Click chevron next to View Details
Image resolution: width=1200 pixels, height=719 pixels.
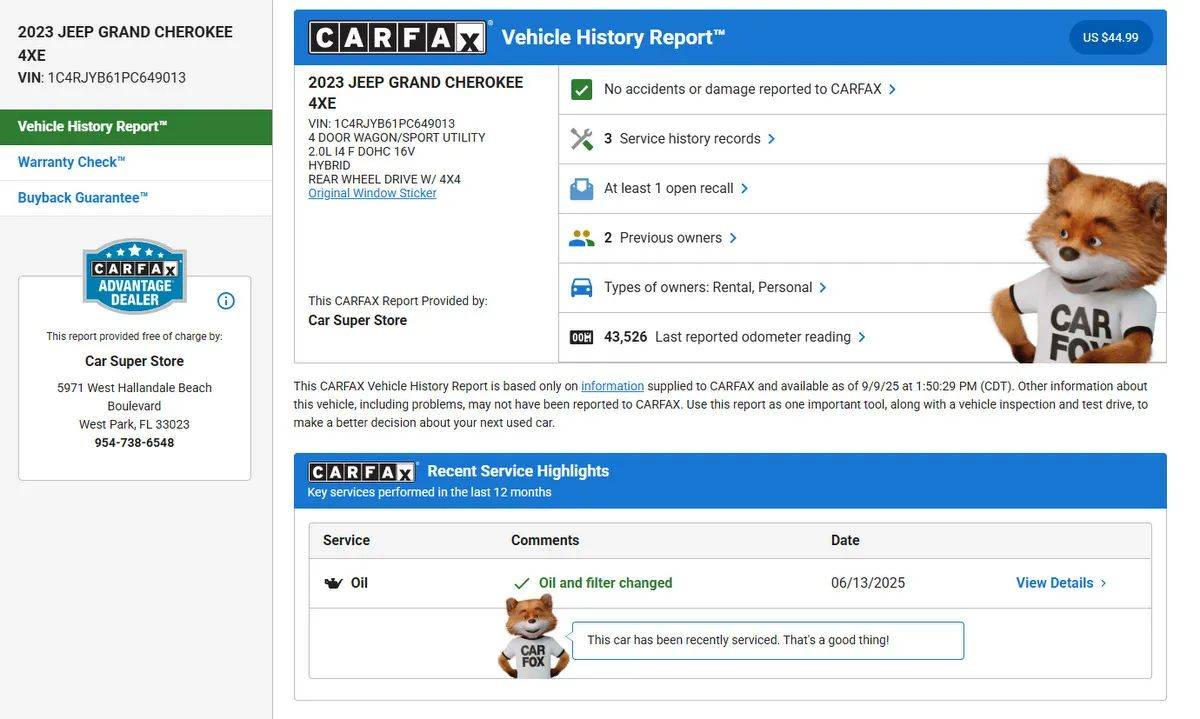tap(1103, 583)
